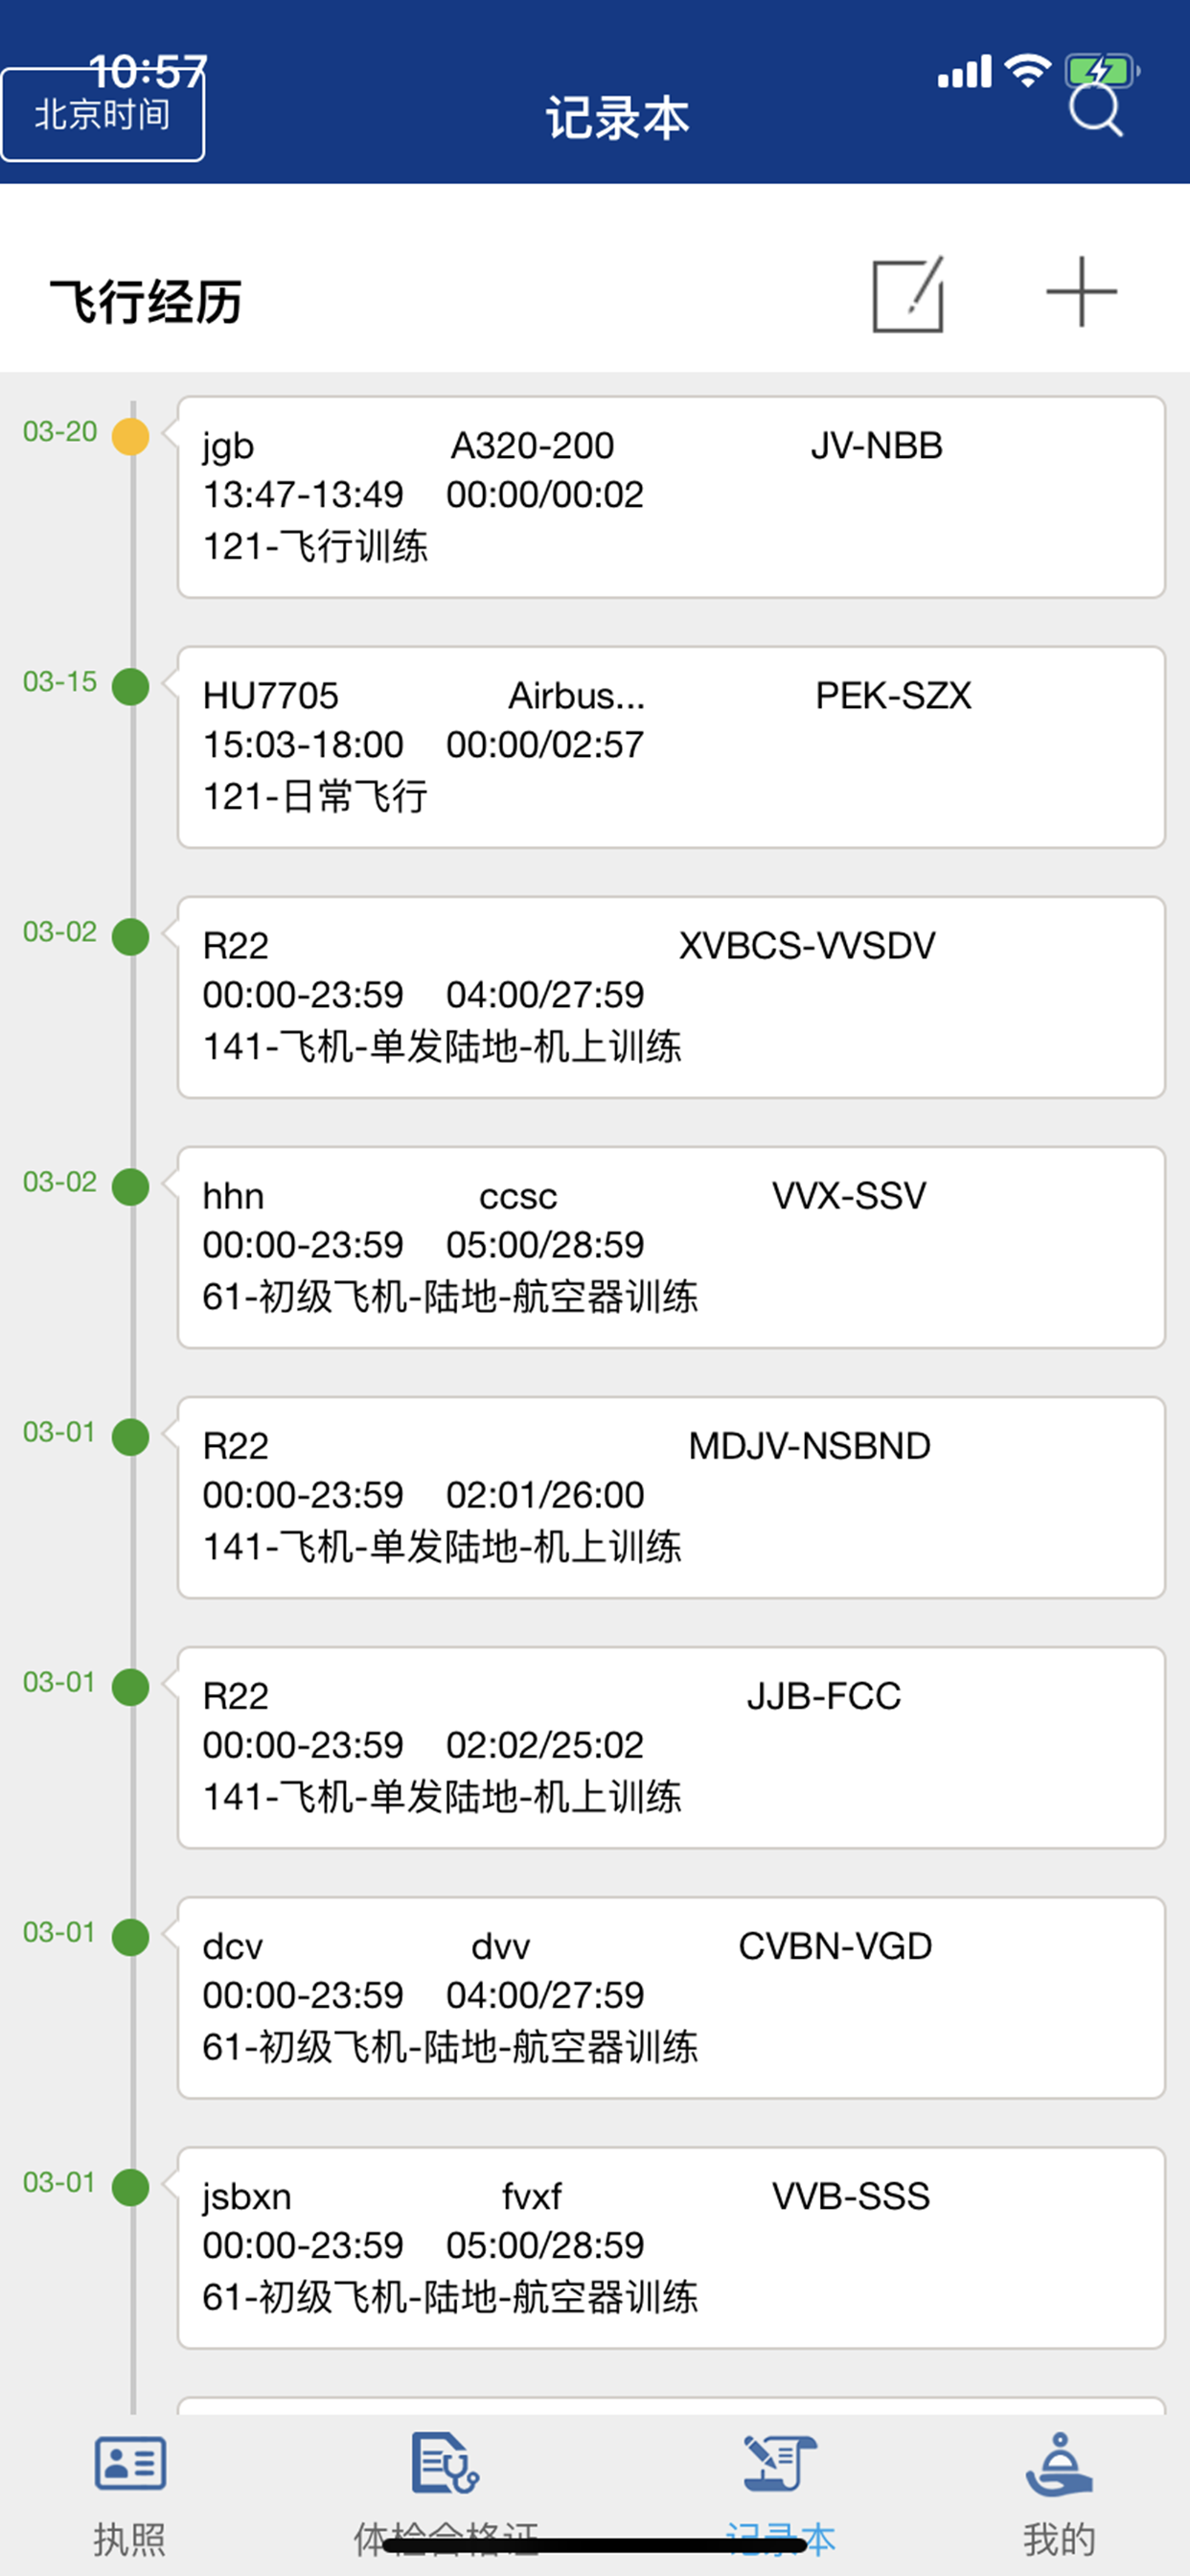
Task: Open the R22 XVBCS-VVSDV flight record
Action: coord(671,997)
